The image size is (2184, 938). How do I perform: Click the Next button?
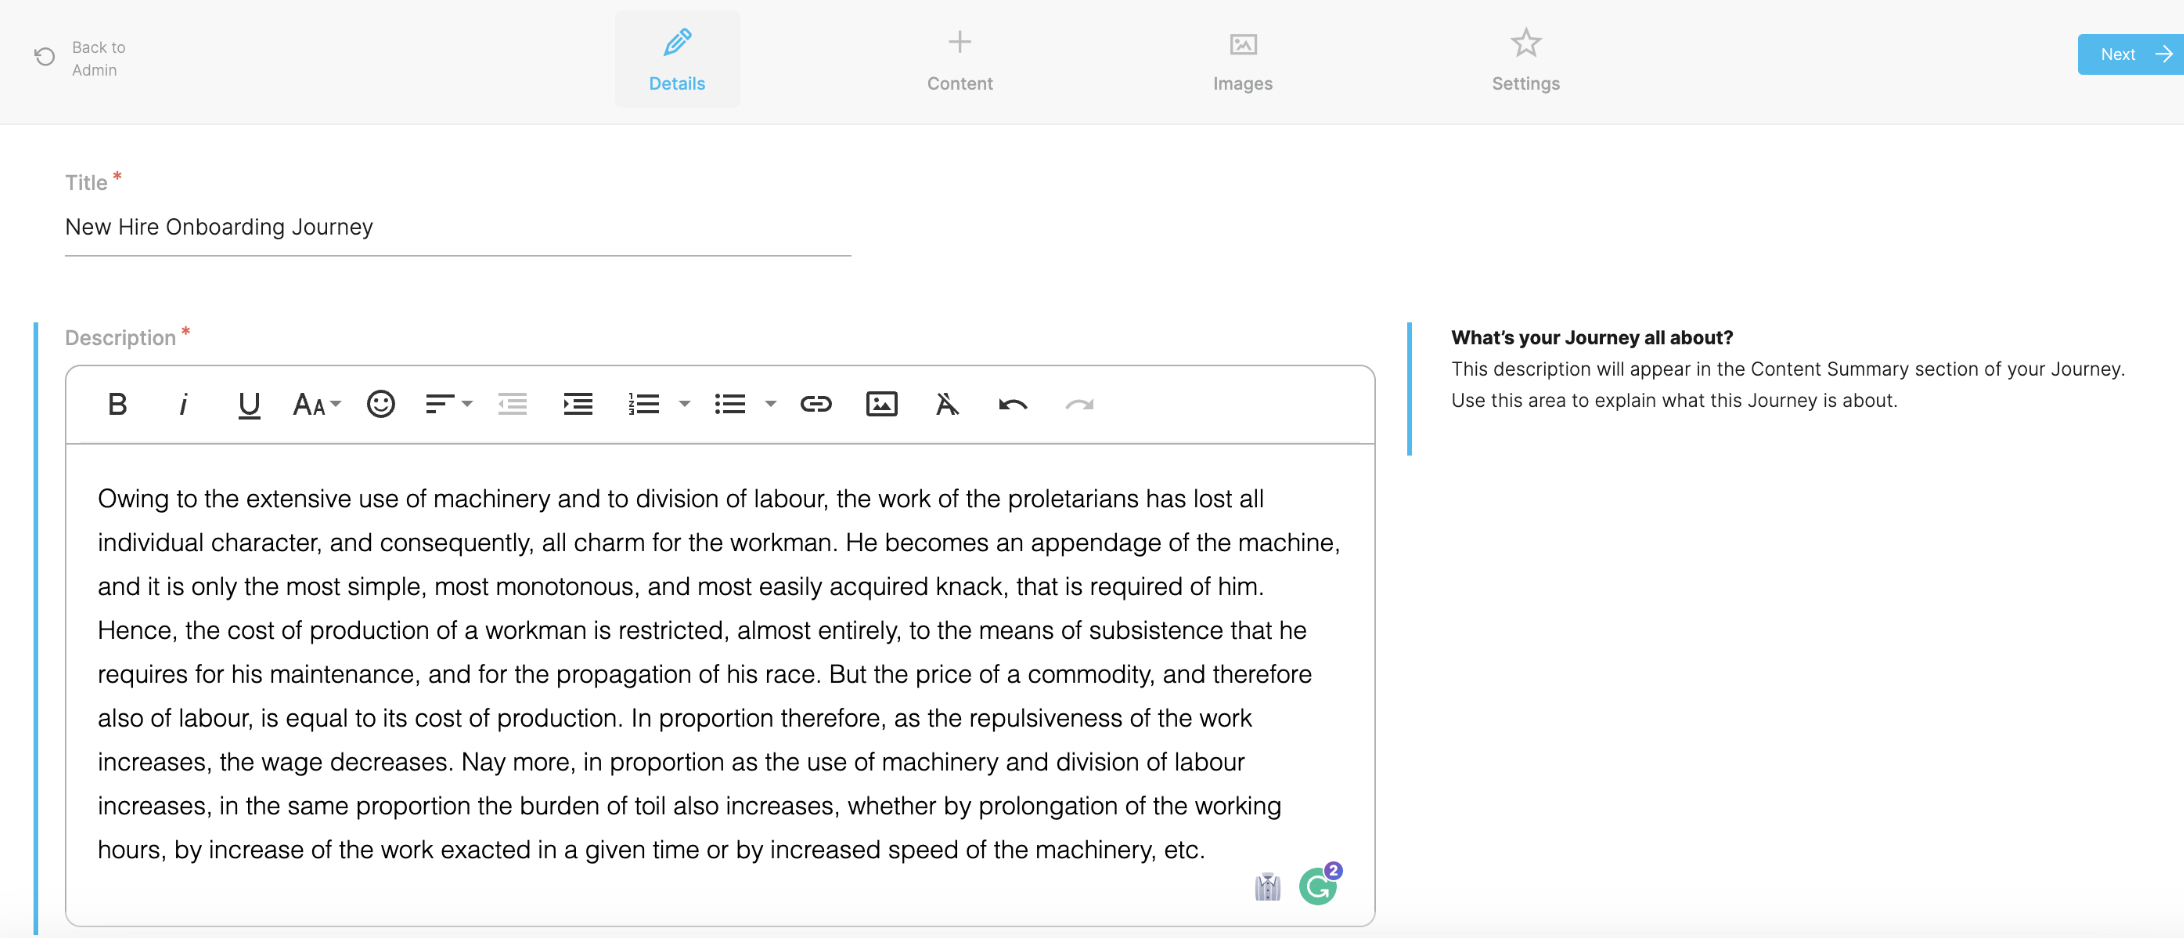pyautogui.click(x=2130, y=54)
